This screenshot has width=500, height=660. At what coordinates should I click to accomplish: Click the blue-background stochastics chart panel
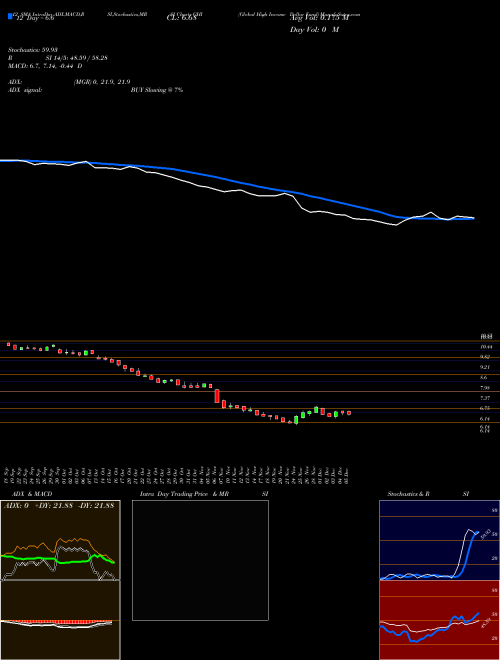pyautogui.click(x=439, y=540)
